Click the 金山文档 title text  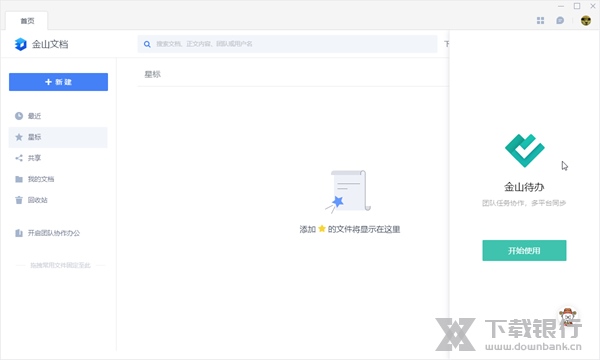50,44
